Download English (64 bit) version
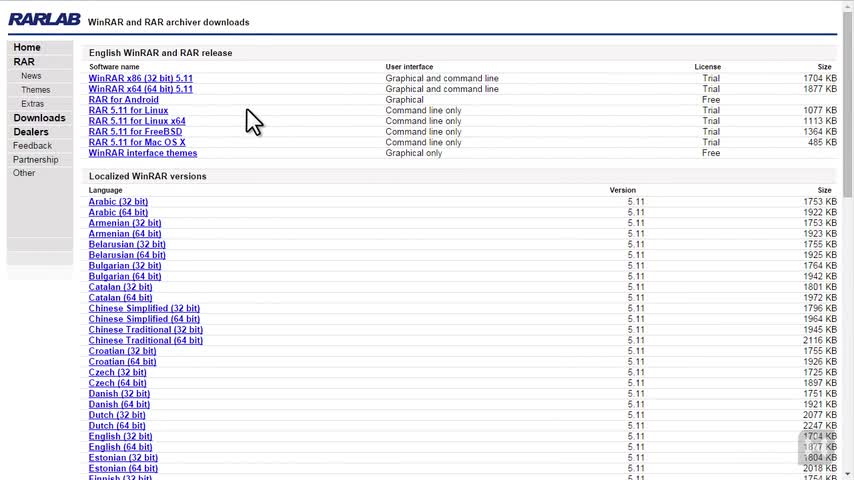The width and height of the screenshot is (854, 480). (x=120, y=447)
